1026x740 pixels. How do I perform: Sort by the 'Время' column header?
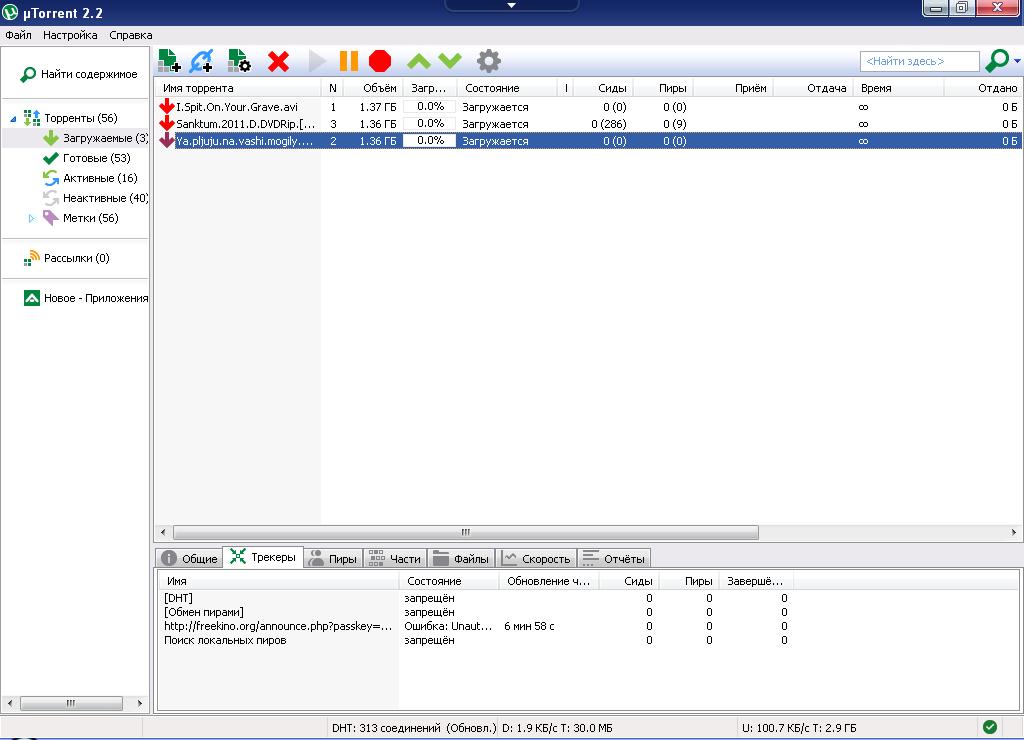pos(899,88)
